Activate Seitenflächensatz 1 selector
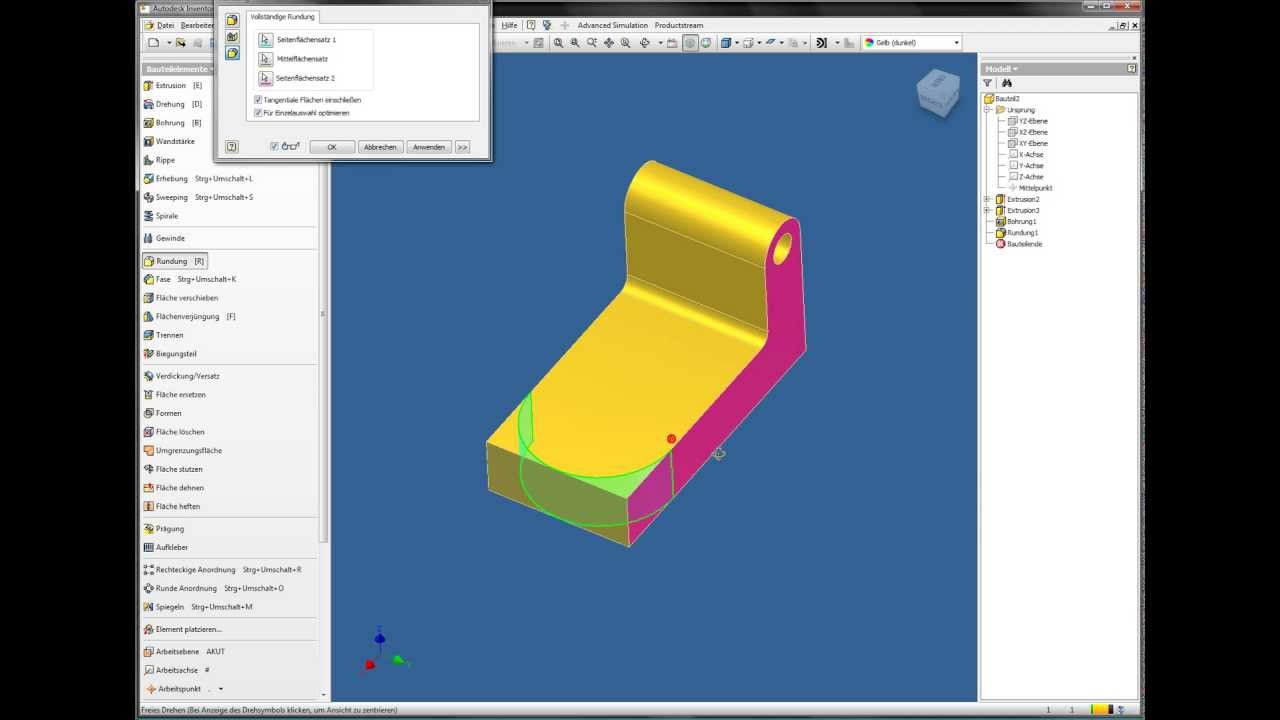The height and width of the screenshot is (720, 1280). pyautogui.click(x=265, y=40)
